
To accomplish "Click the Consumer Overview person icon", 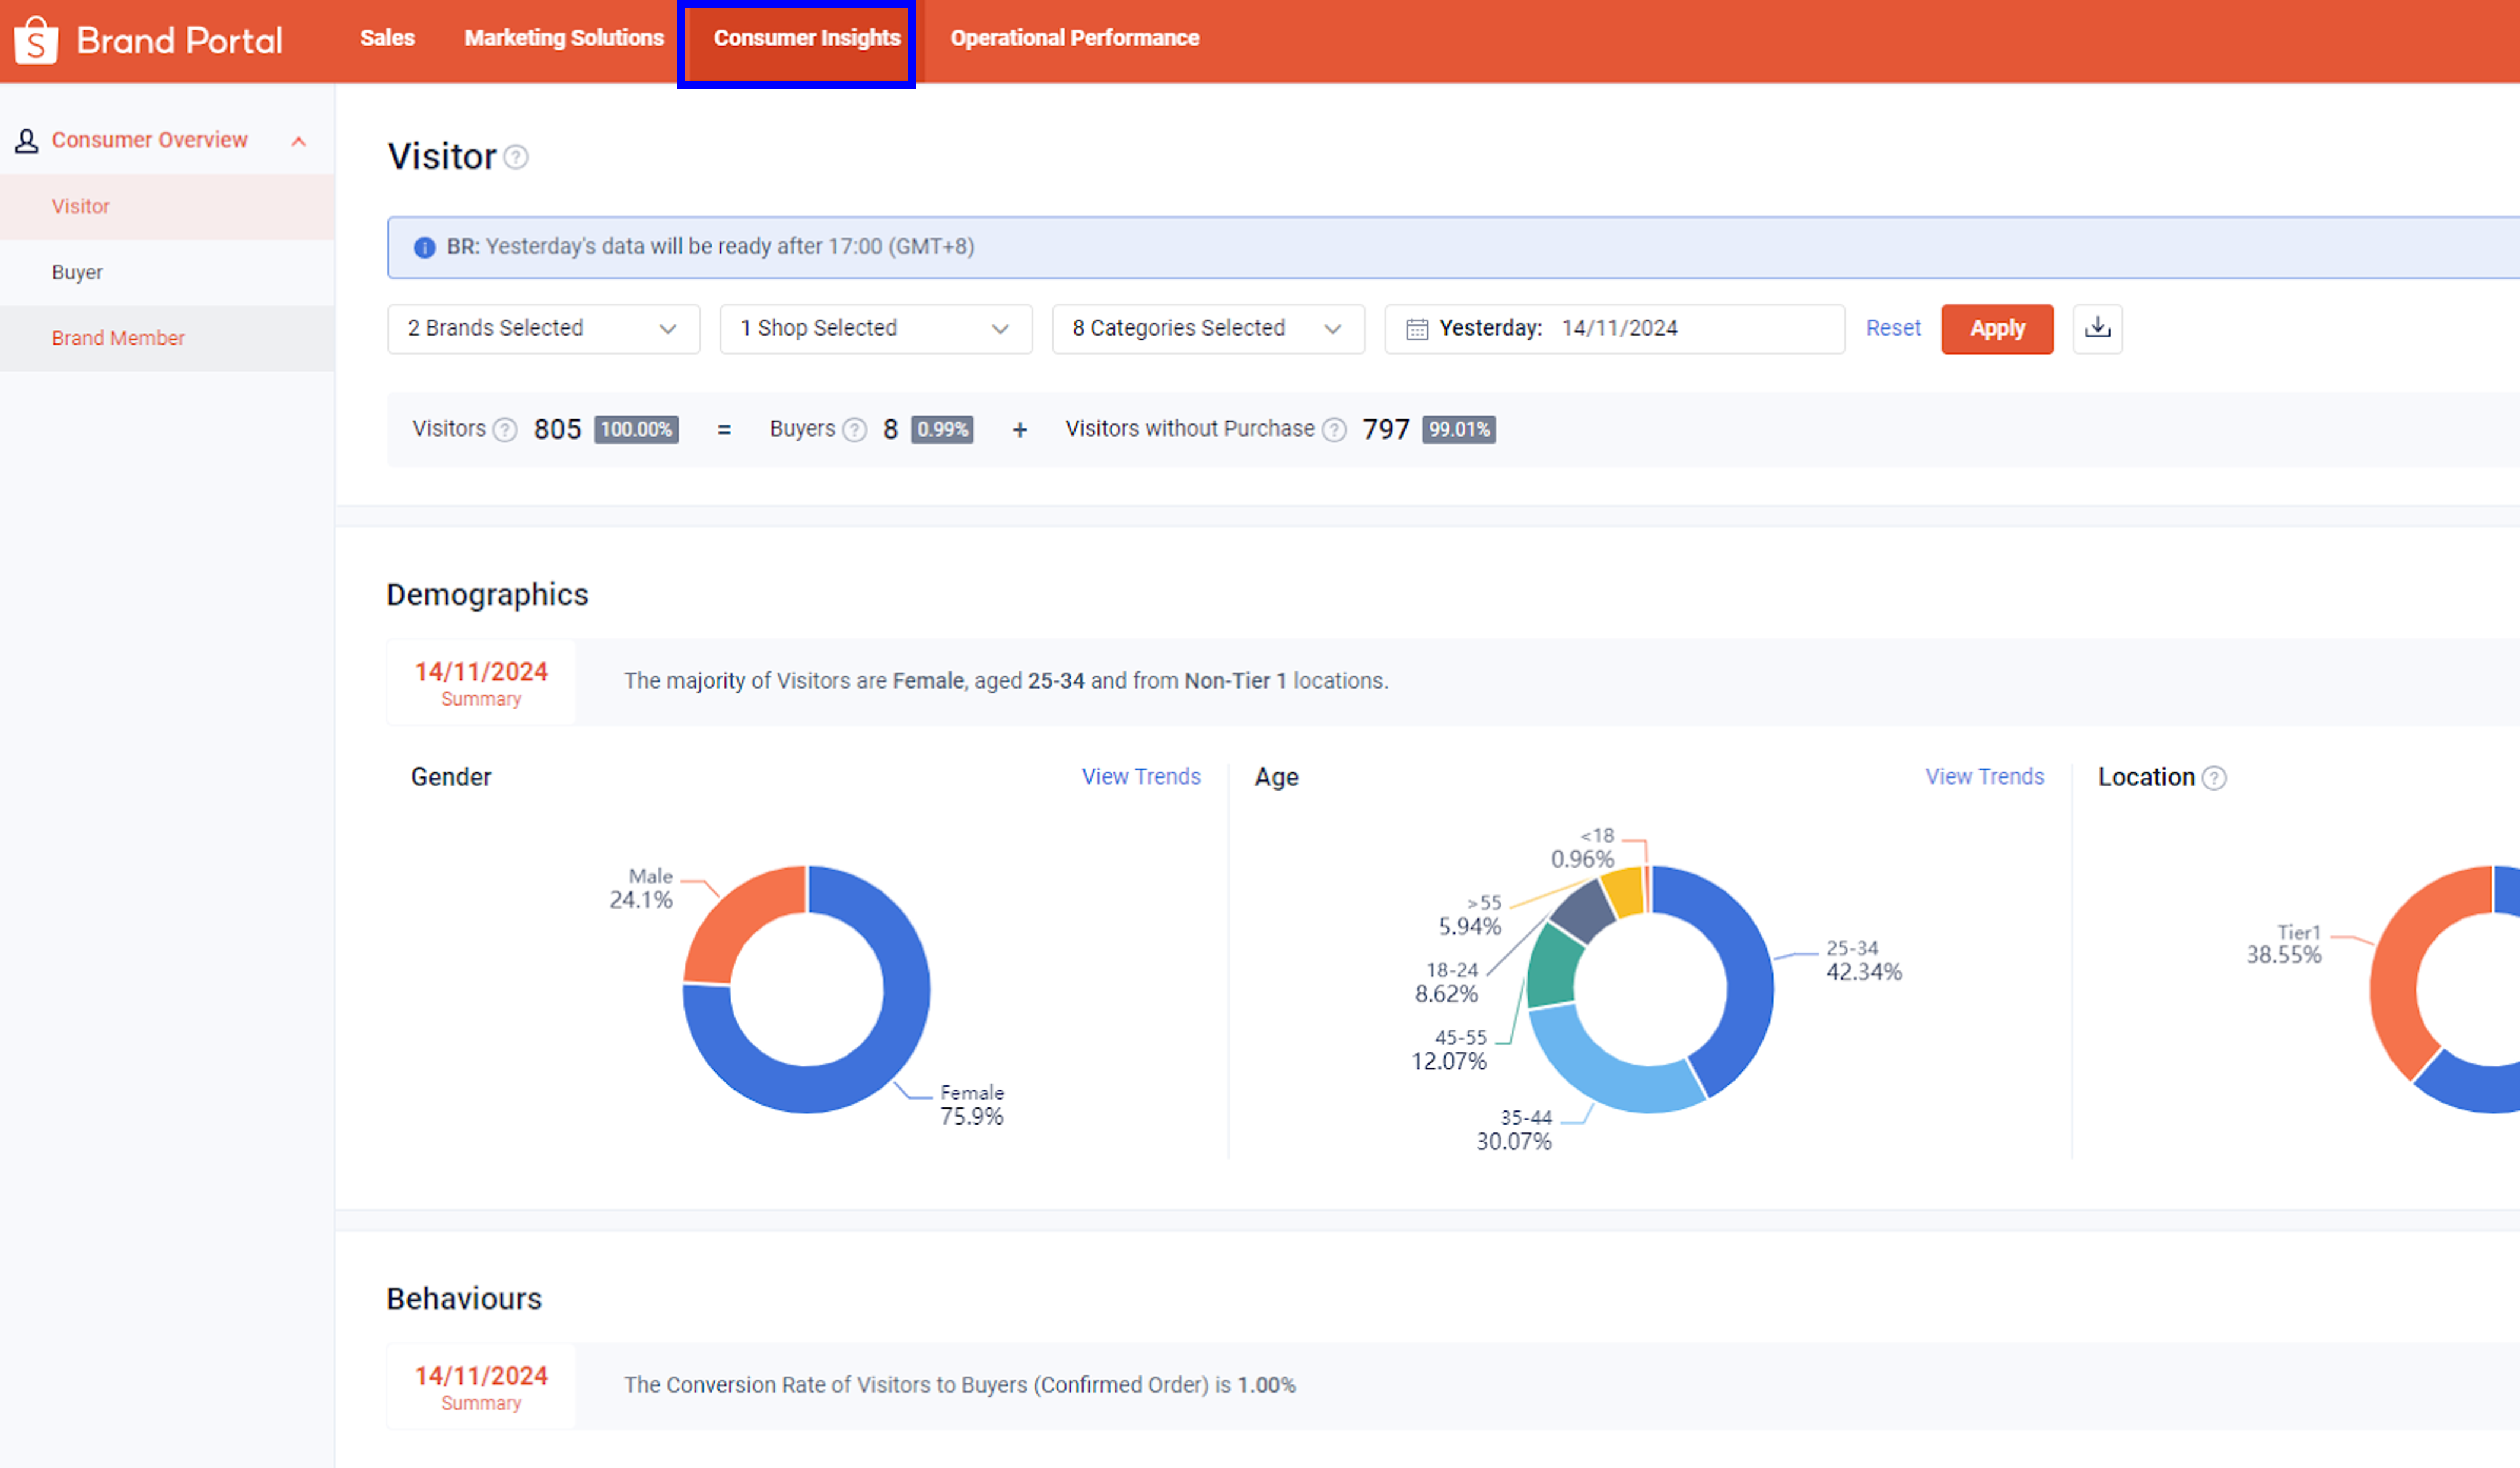I will coord(26,140).
